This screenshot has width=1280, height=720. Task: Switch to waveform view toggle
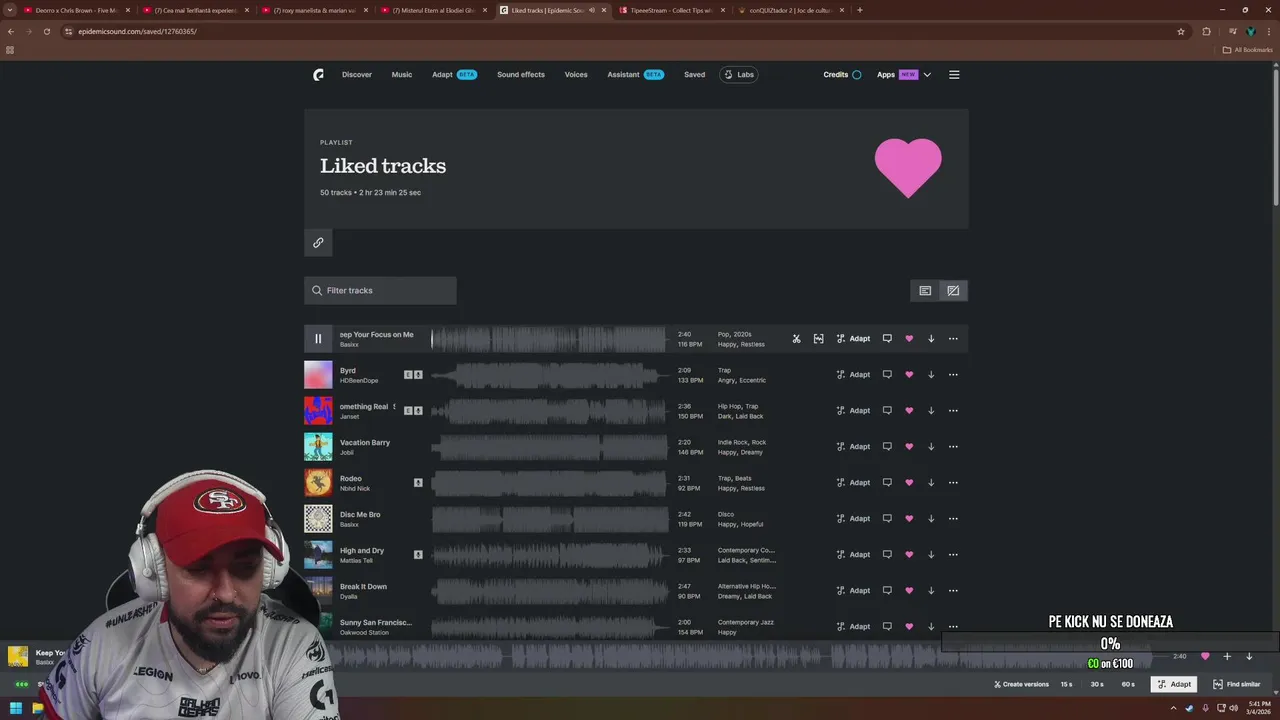click(x=953, y=291)
